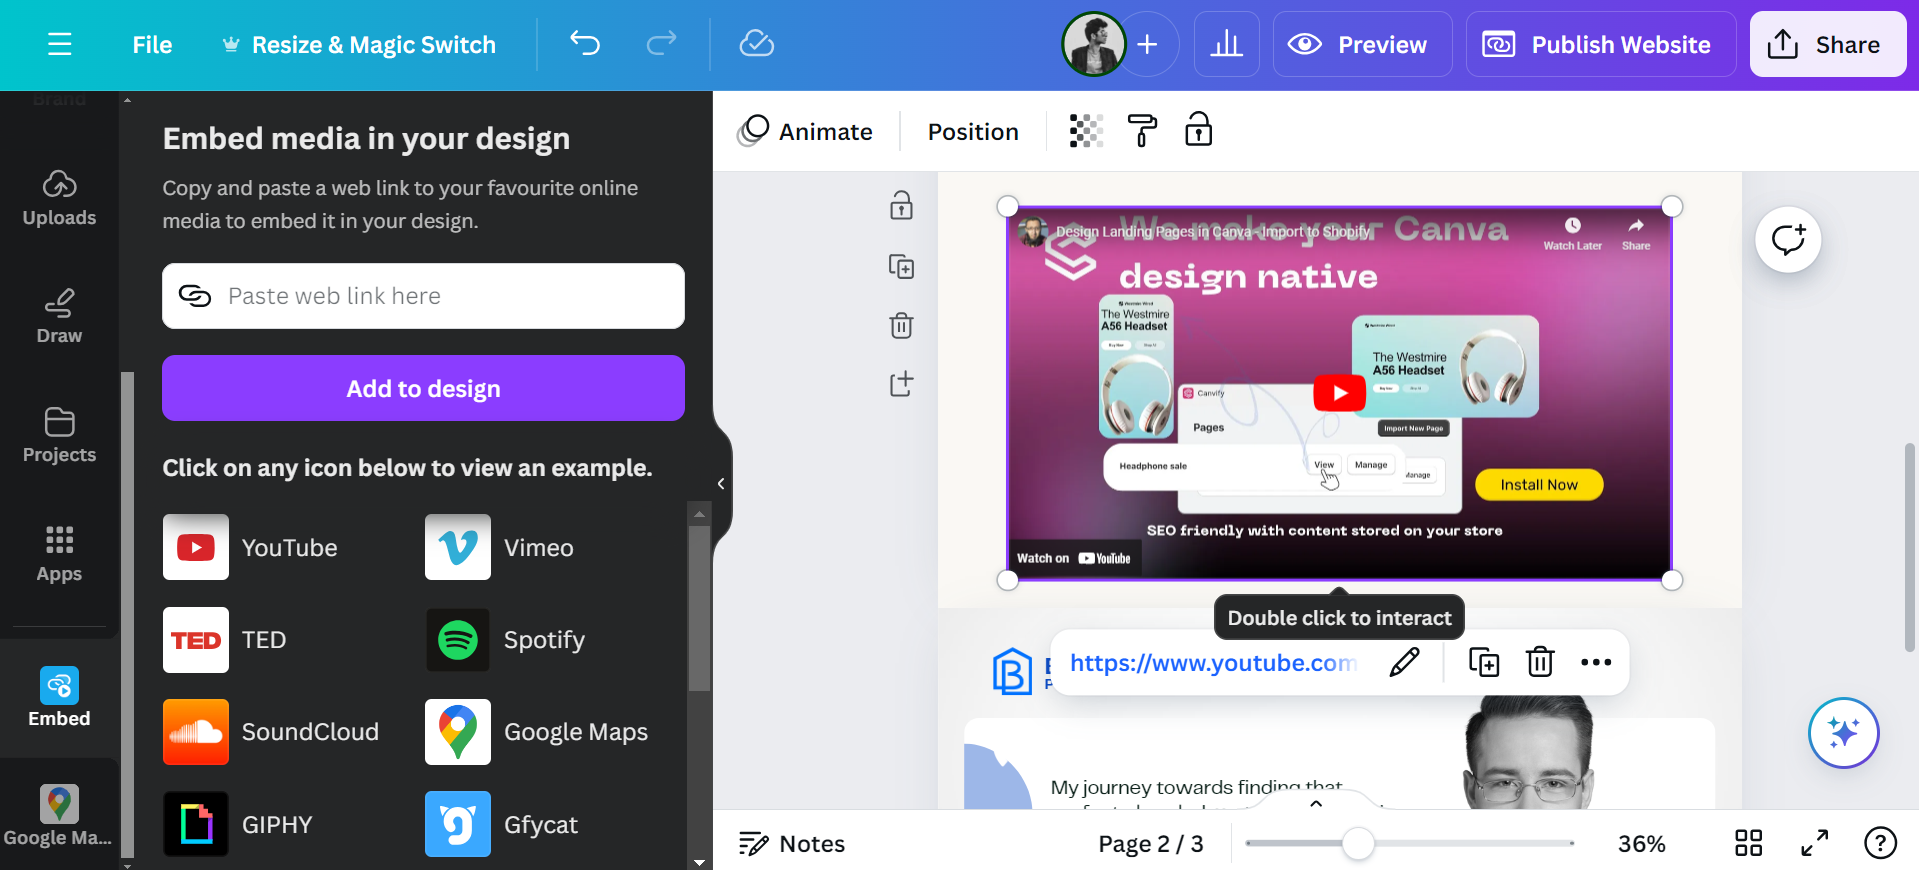Toggle the Lock icon in toolbar

click(x=1198, y=130)
